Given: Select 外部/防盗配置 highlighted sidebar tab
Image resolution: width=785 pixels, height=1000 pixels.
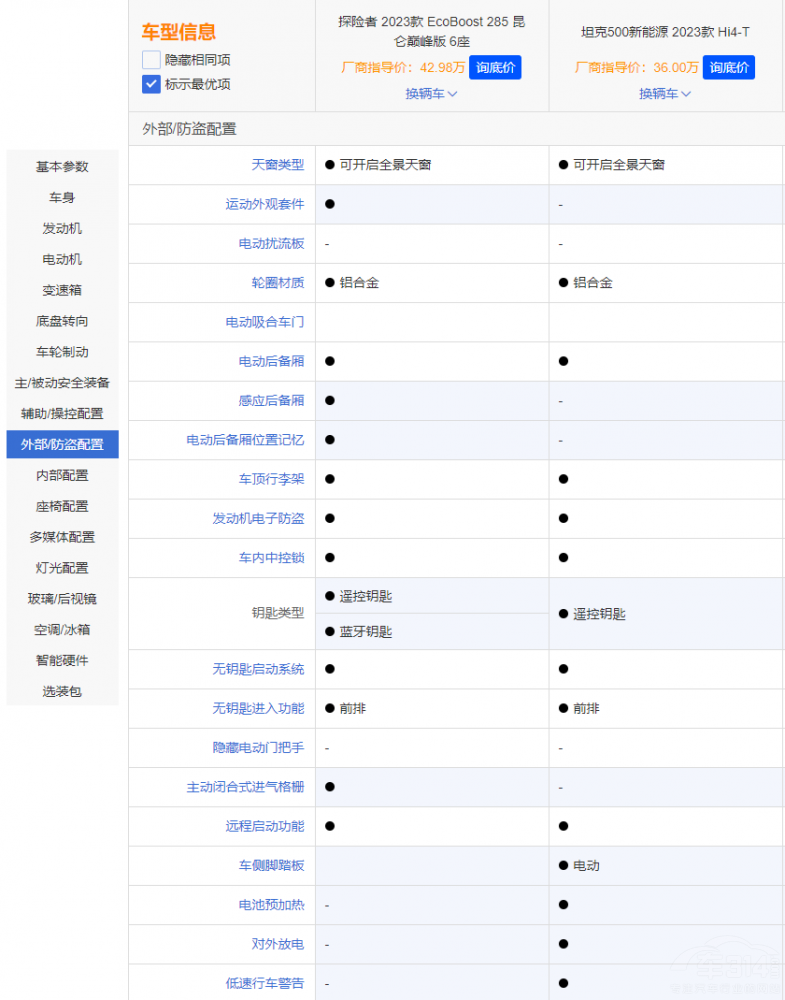Looking at the screenshot, I should pos(62,444).
